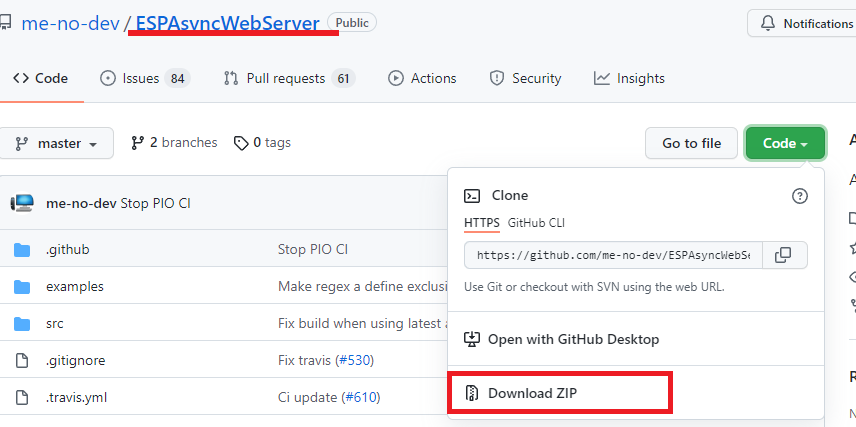Switch to the Code tab
Viewport: 856px width, 427px height.
(x=40, y=78)
